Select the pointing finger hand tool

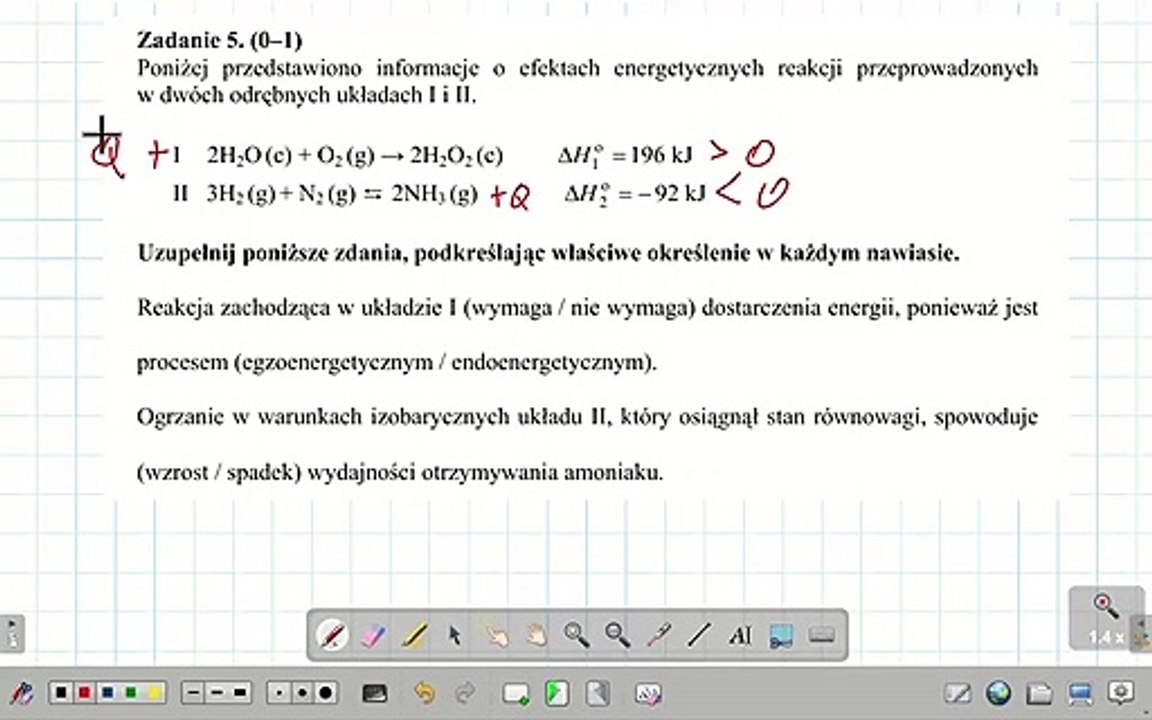496,634
